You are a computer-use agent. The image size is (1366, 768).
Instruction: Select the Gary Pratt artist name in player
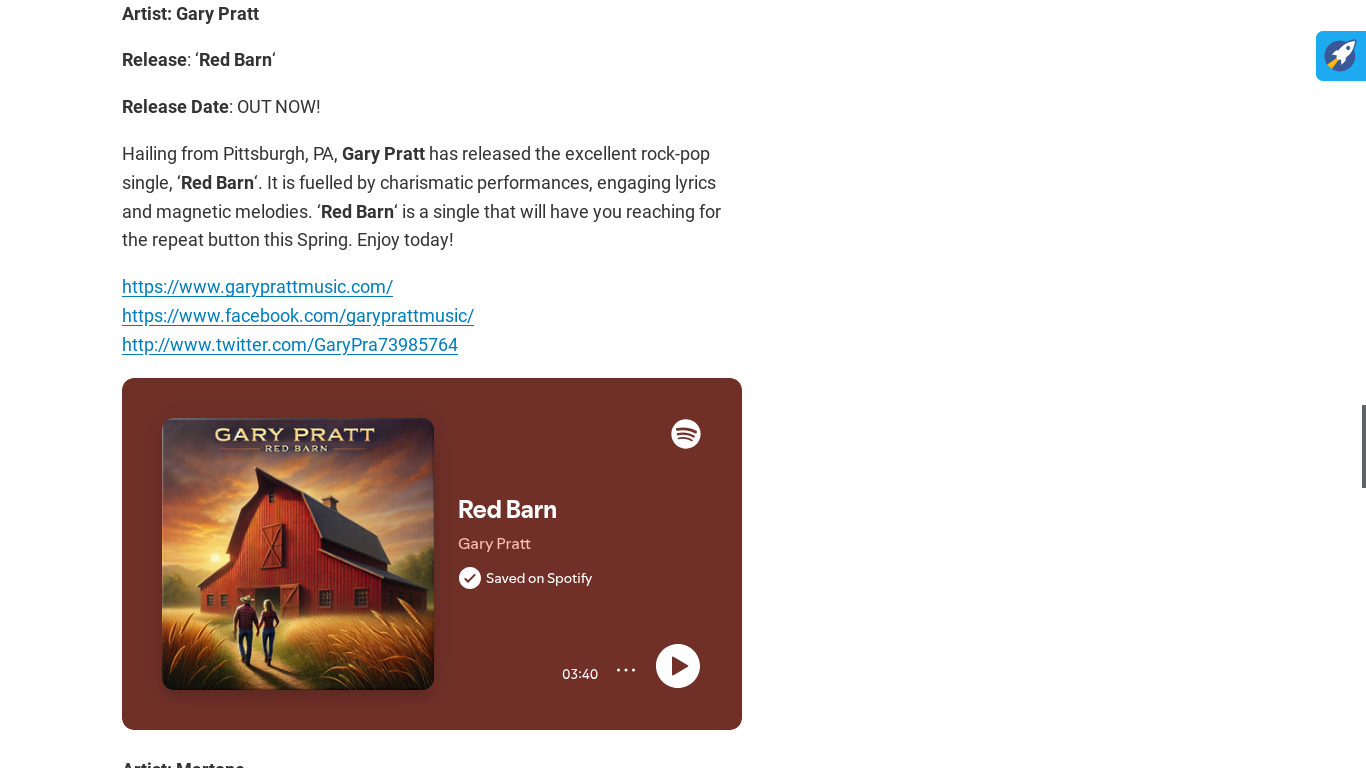(494, 544)
